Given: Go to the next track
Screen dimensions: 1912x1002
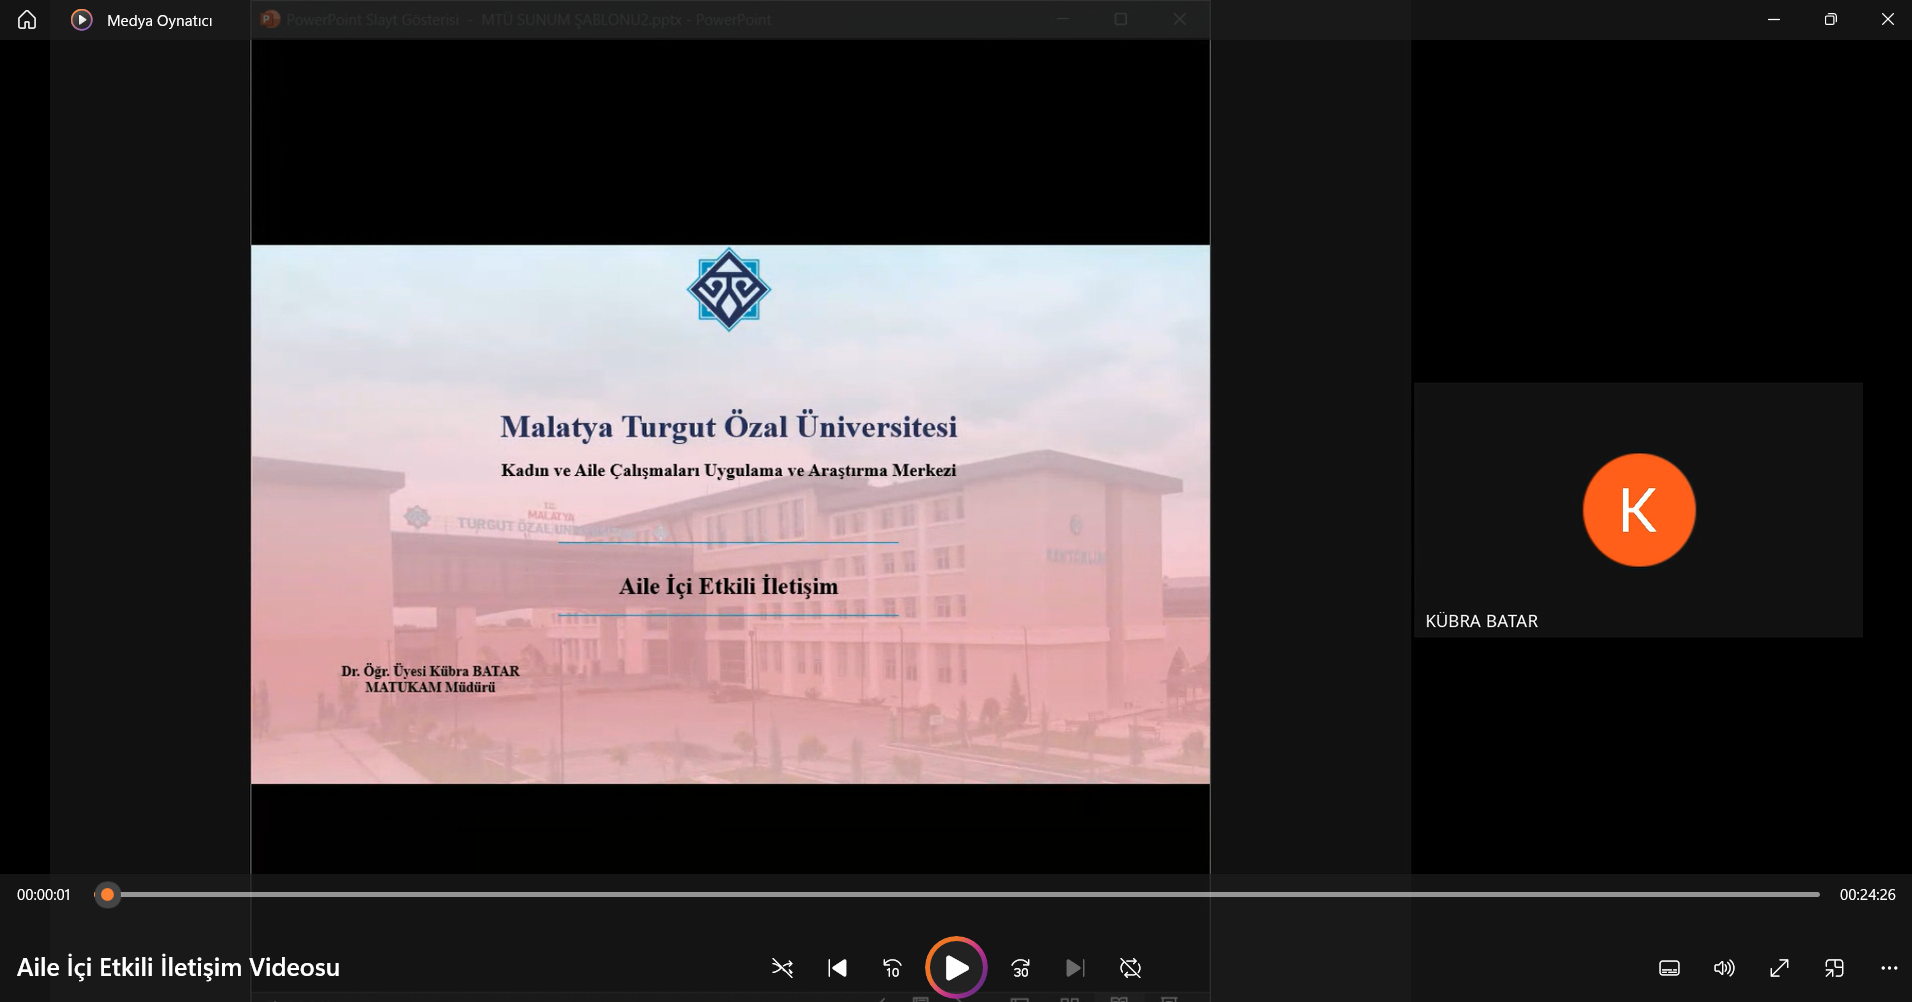Looking at the screenshot, I should coord(1075,968).
